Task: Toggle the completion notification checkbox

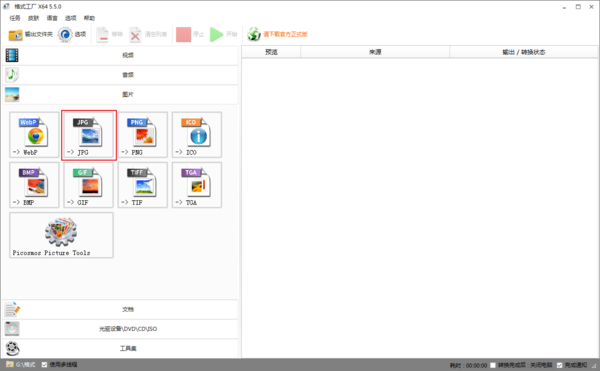Action: [559, 365]
